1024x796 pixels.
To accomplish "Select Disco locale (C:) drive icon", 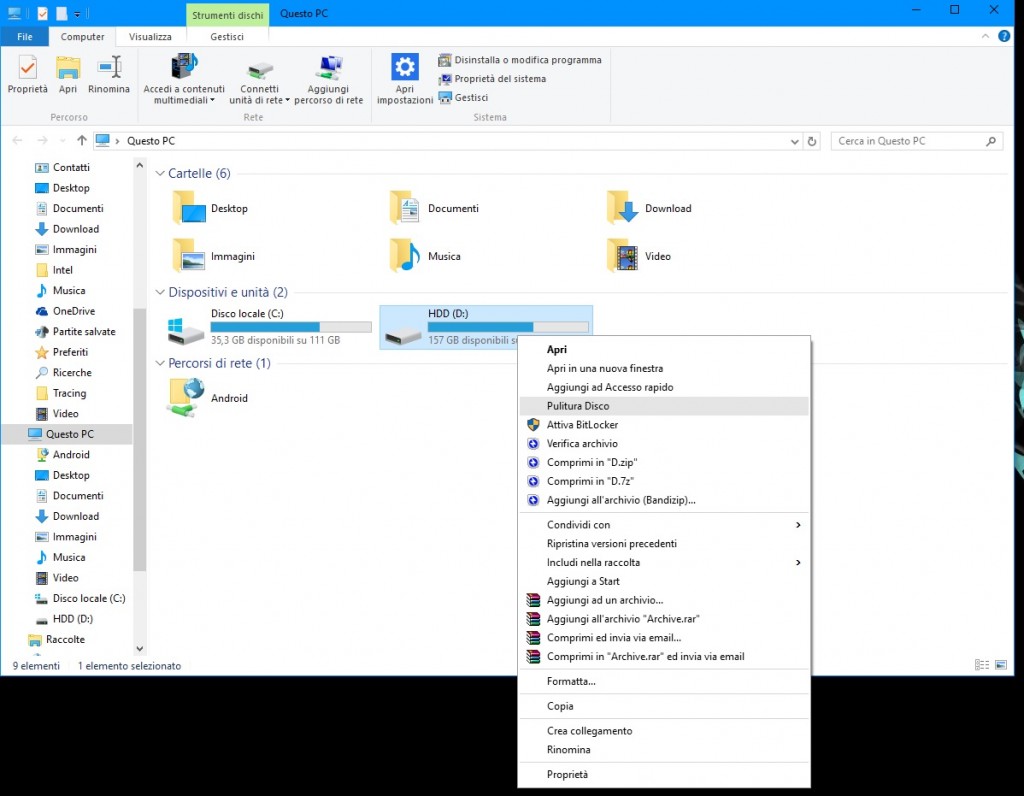I will [x=187, y=332].
